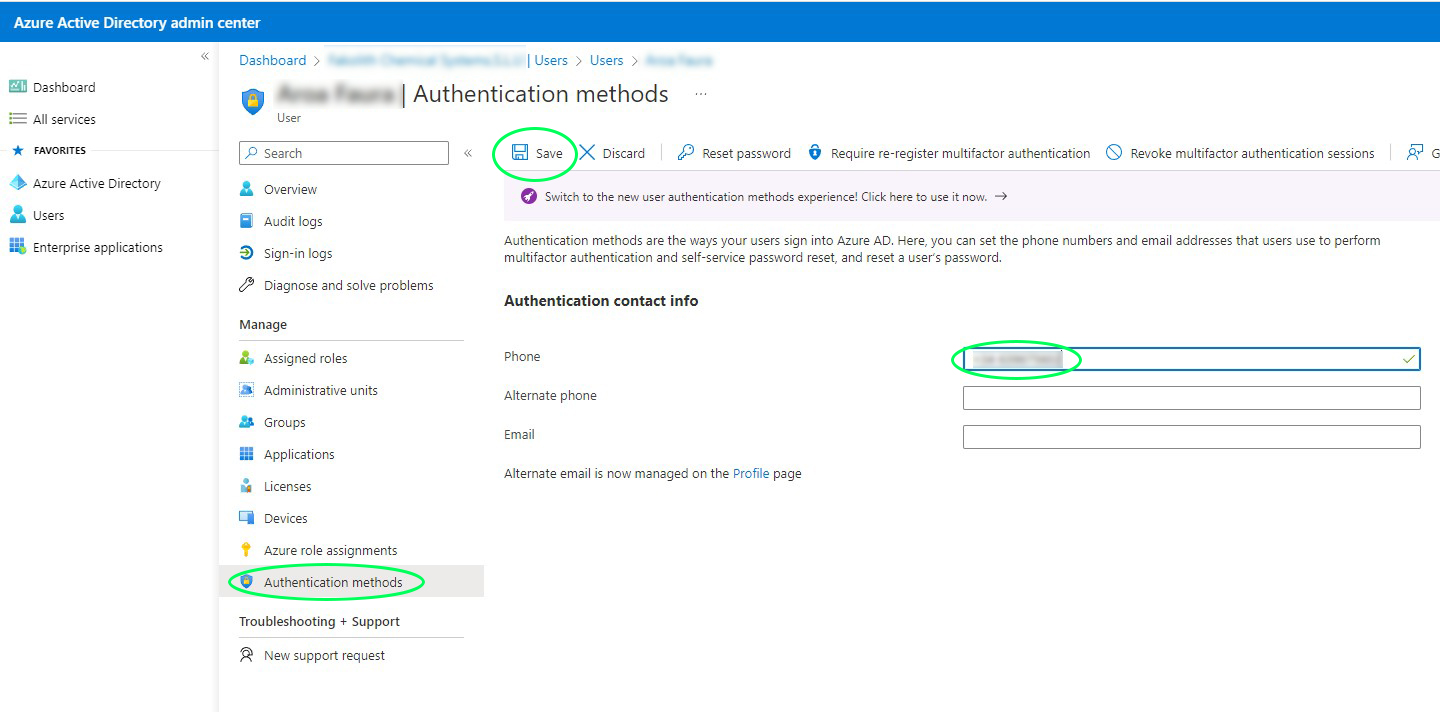The width and height of the screenshot is (1440, 712).
Task: Open New support request
Action: pyautogui.click(x=324, y=655)
